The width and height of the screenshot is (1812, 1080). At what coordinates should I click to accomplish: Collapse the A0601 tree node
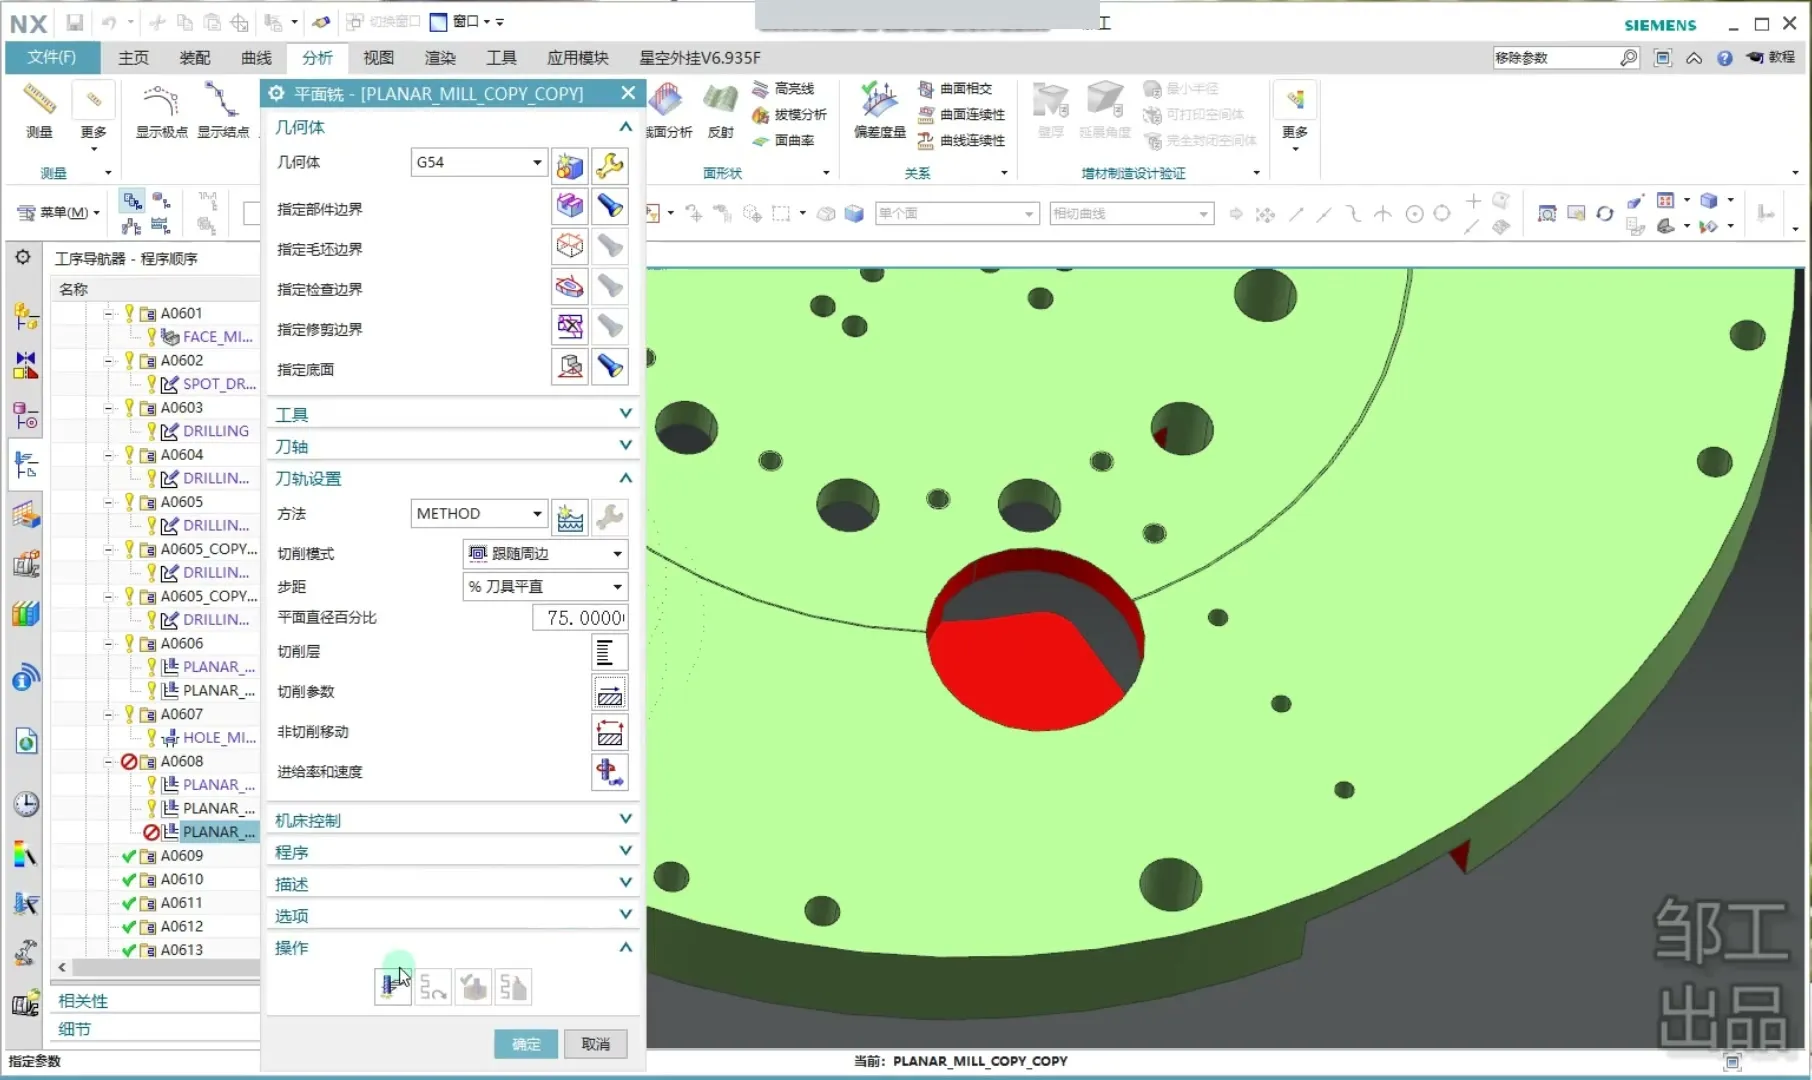(x=109, y=314)
